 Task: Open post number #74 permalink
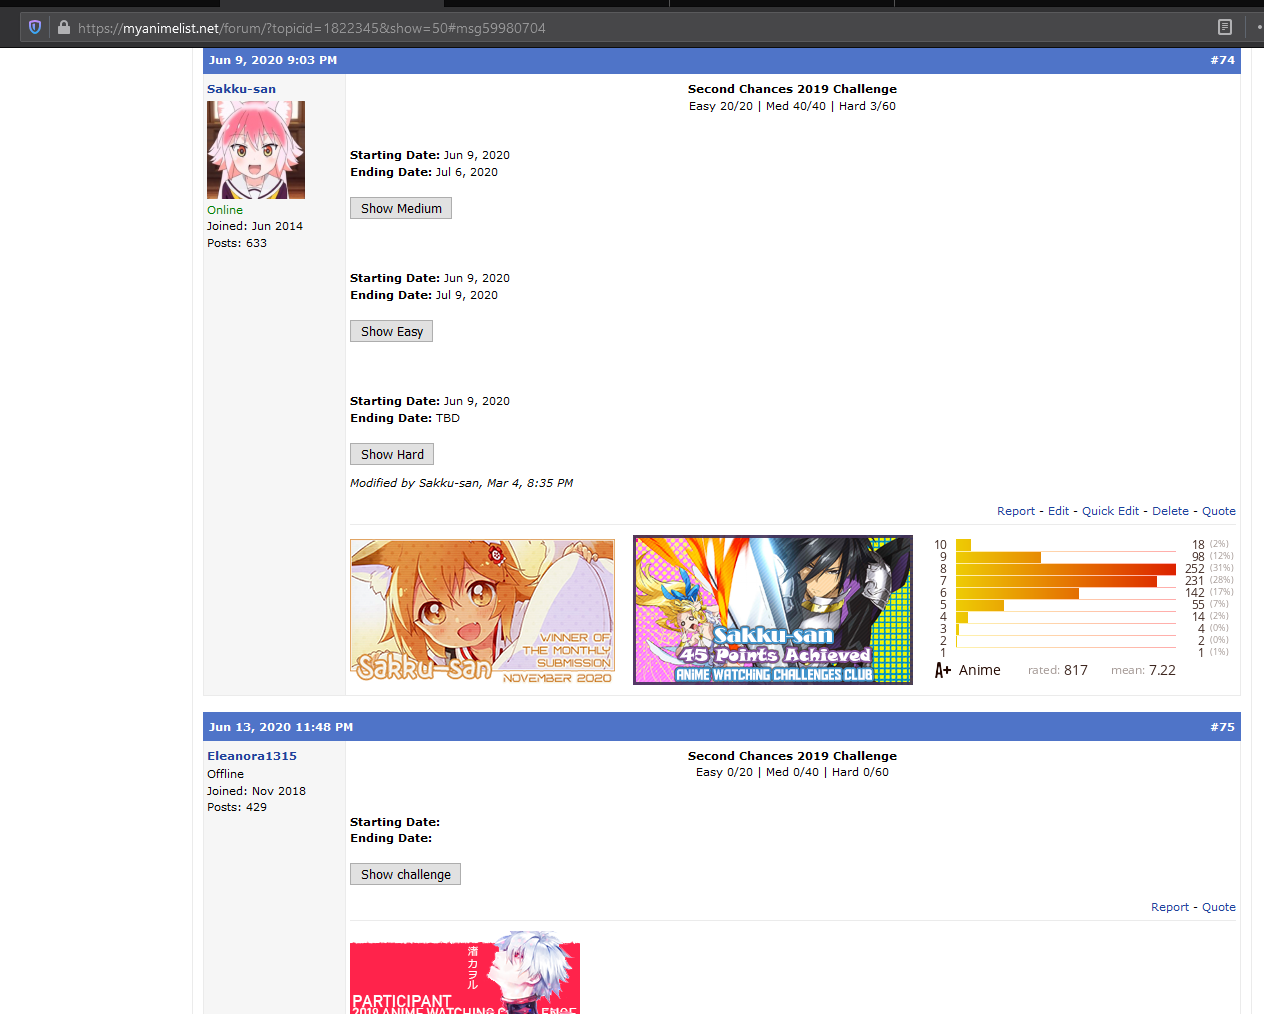pyautogui.click(x=1222, y=60)
